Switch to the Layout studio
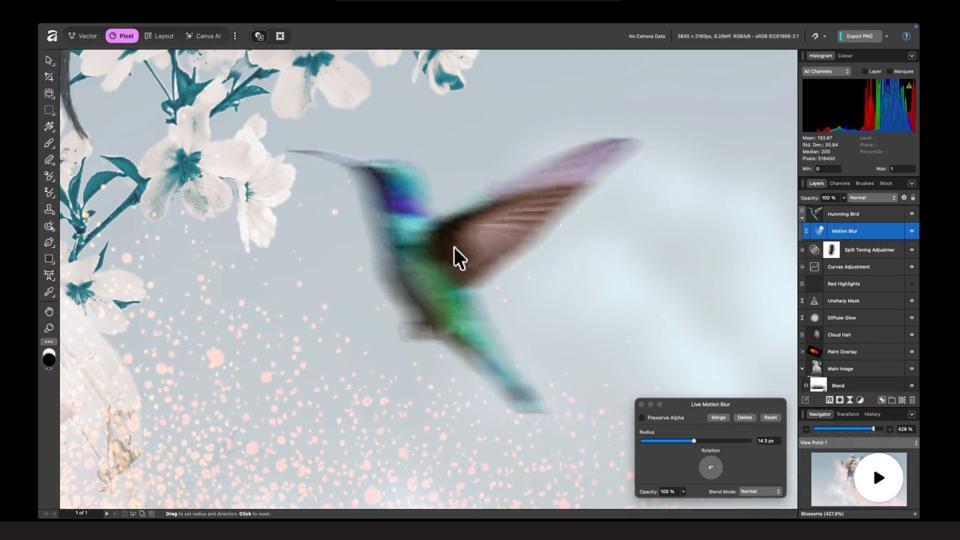The width and height of the screenshot is (960, 540). (159, 36)
